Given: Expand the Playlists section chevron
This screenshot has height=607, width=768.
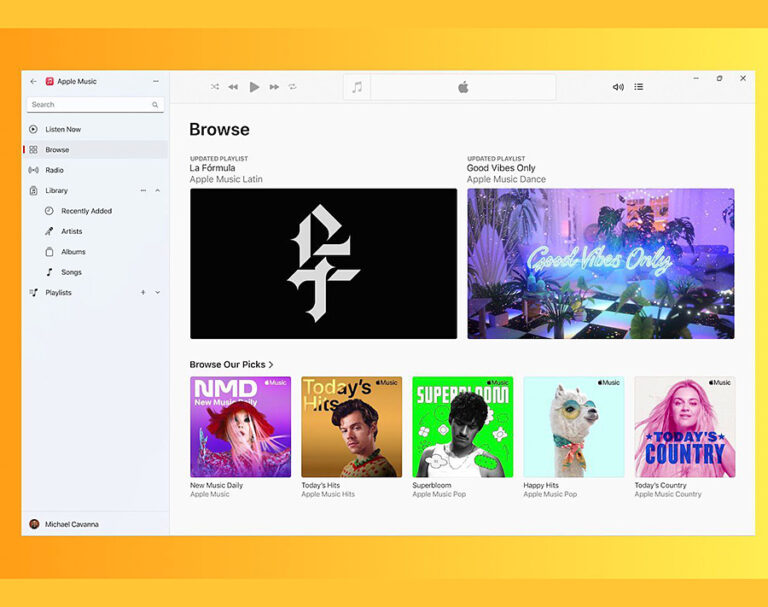Looking at the screenshot, I should click(x=158, y=292).
